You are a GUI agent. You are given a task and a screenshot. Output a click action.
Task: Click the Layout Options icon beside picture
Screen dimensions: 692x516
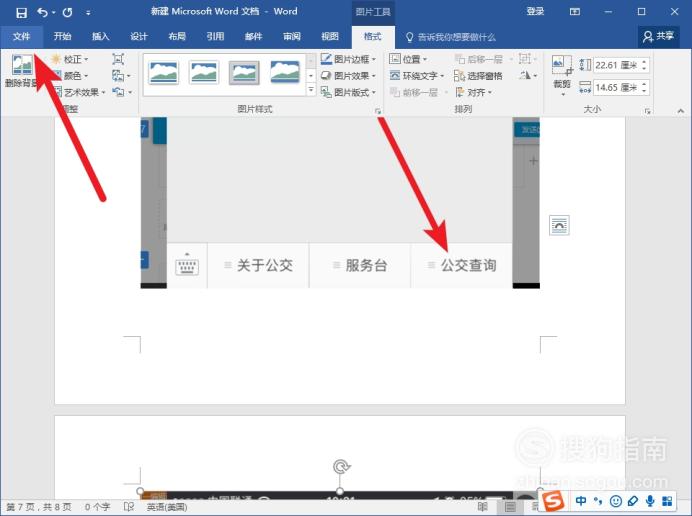559,225
